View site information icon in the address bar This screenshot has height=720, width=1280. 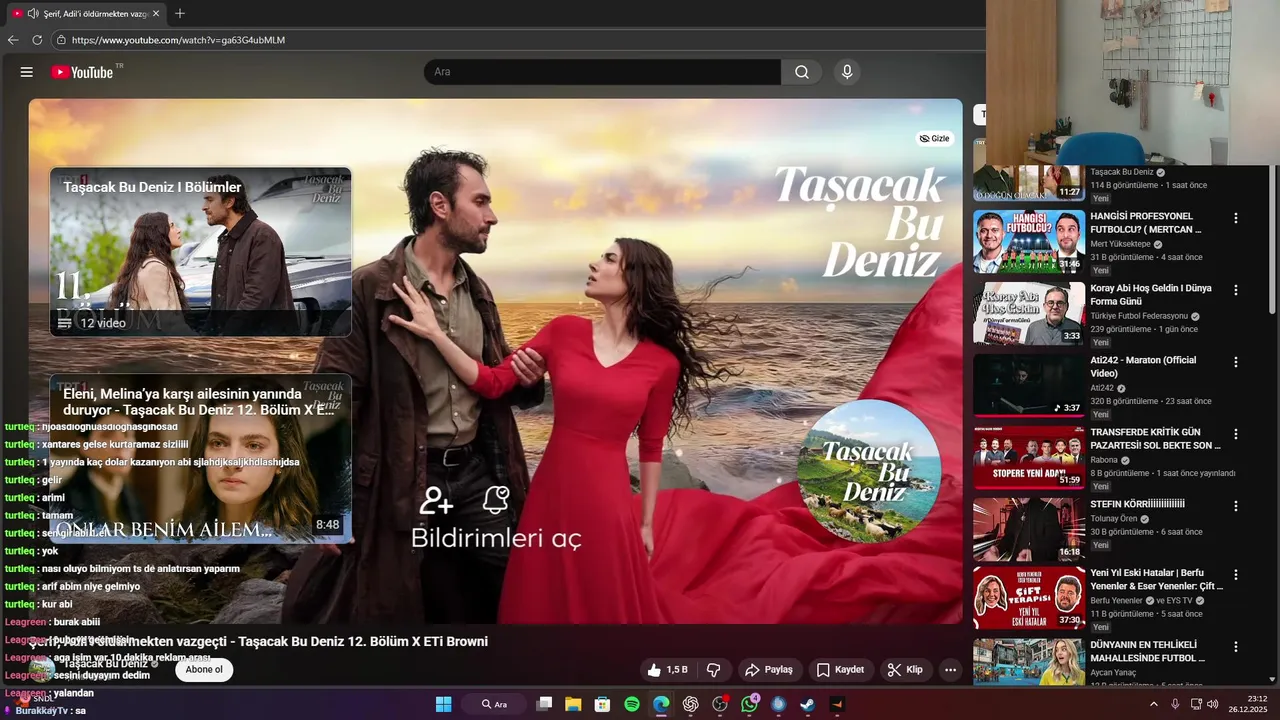pos(61,40)
